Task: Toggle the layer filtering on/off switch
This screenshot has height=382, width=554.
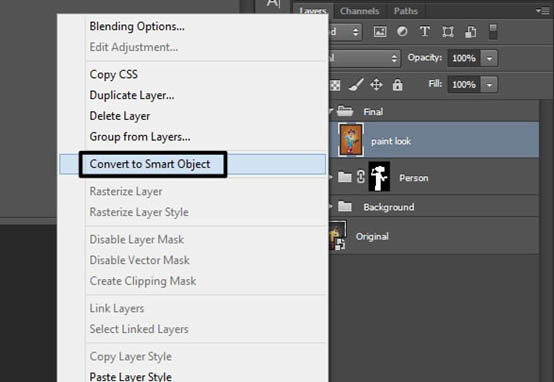Action: pos(493,32)
